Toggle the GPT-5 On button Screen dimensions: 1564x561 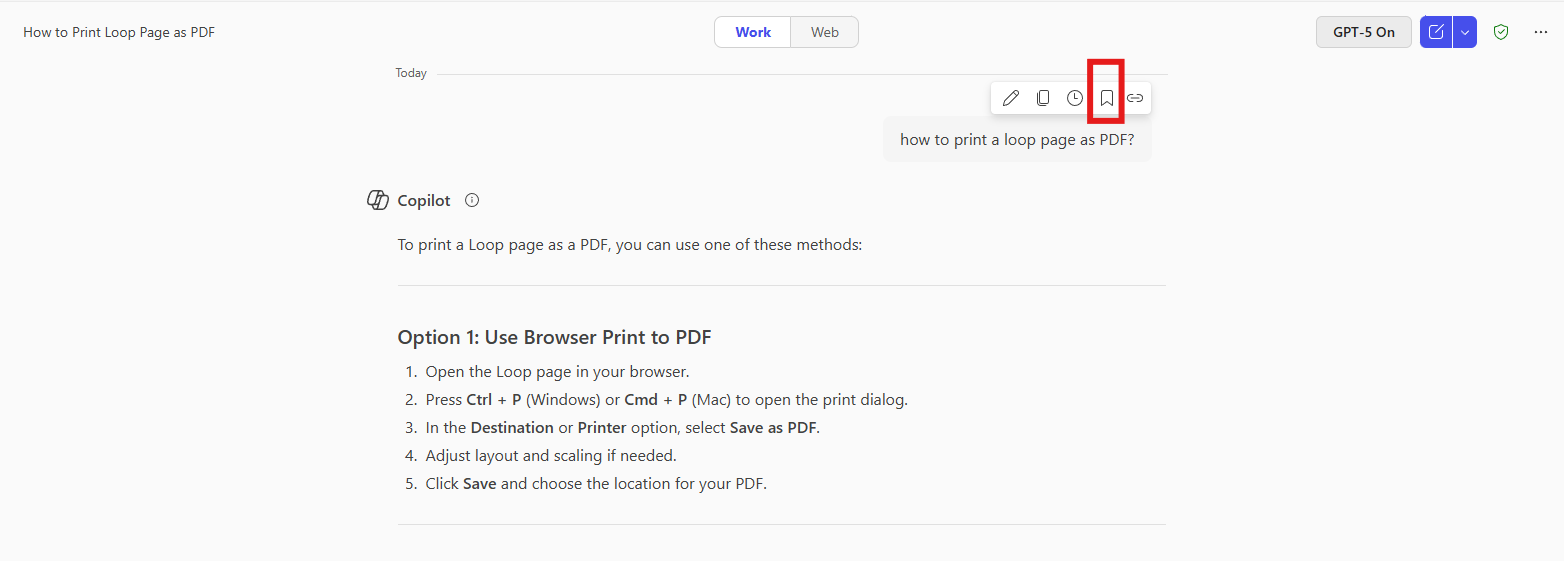pos(1363,32)
